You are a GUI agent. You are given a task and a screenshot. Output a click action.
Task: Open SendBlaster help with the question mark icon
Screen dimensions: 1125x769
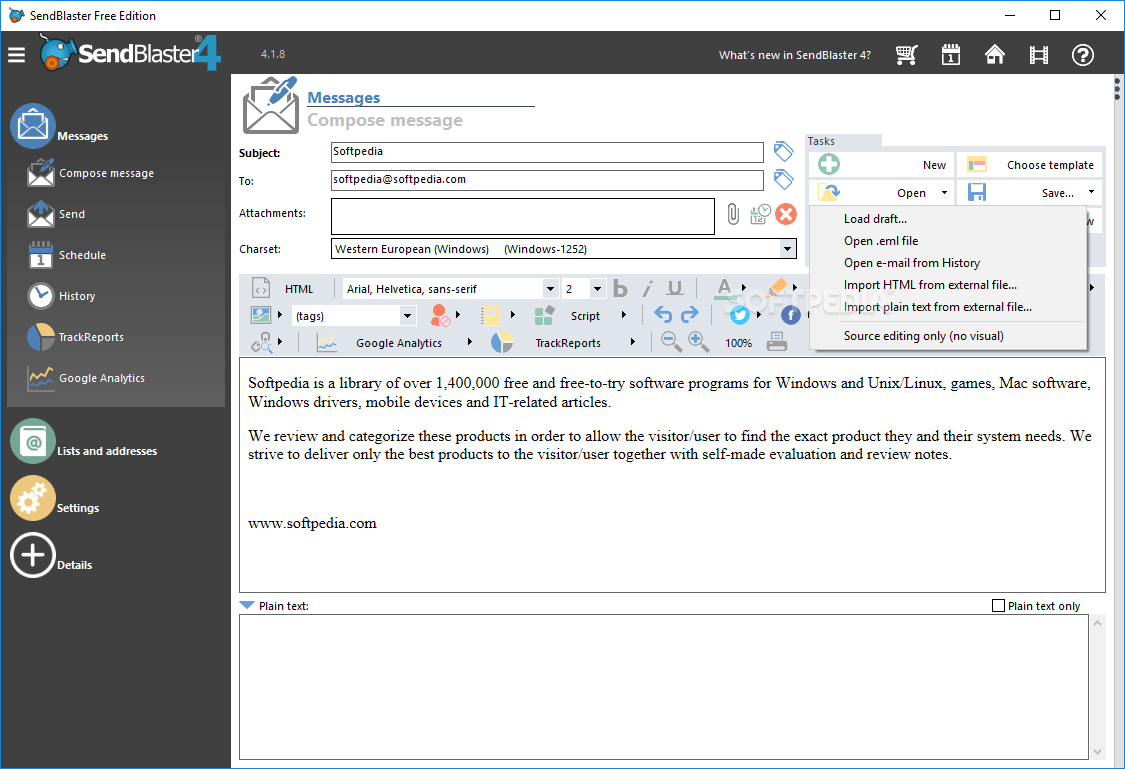pos(1083,55)
